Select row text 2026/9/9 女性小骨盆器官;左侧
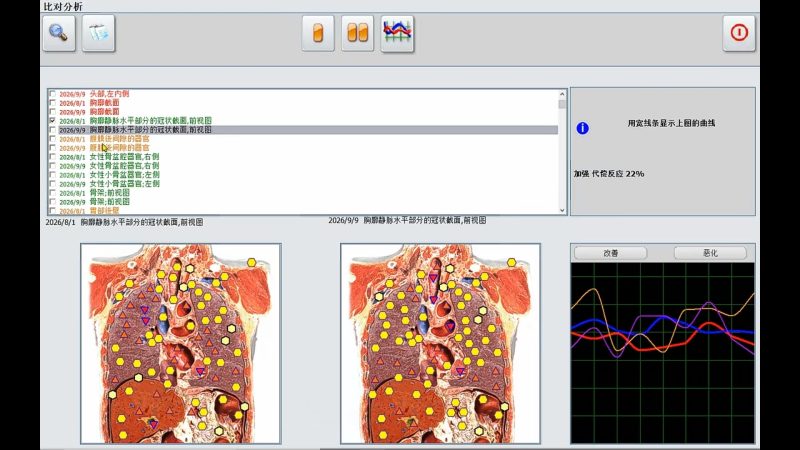The image size is (800, 450). (109, 184)
